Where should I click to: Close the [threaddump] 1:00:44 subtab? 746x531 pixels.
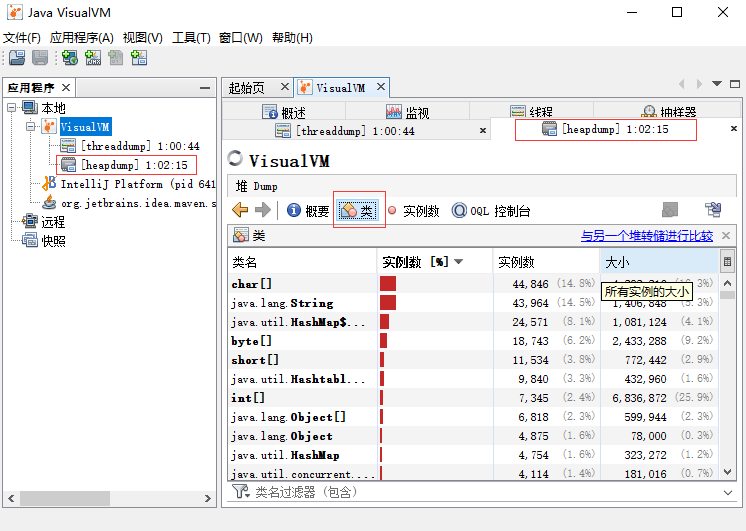tap(482, 130)
